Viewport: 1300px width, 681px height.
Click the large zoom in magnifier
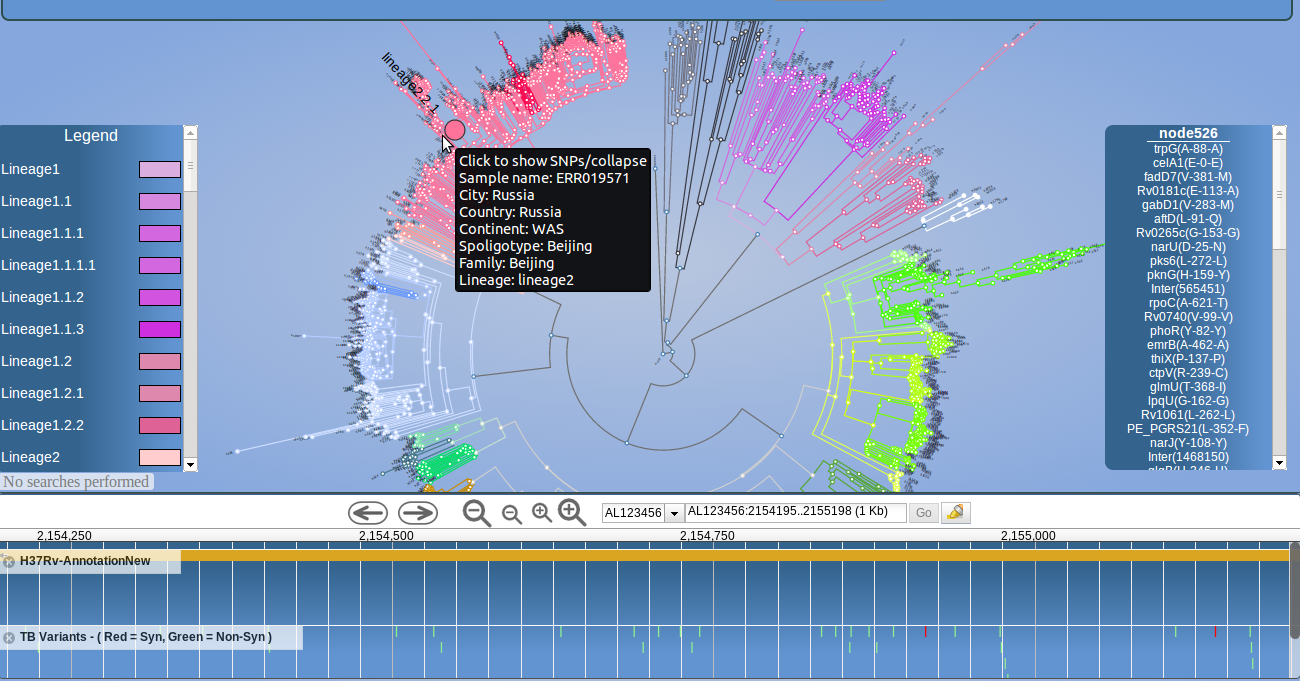click(572, 512)
